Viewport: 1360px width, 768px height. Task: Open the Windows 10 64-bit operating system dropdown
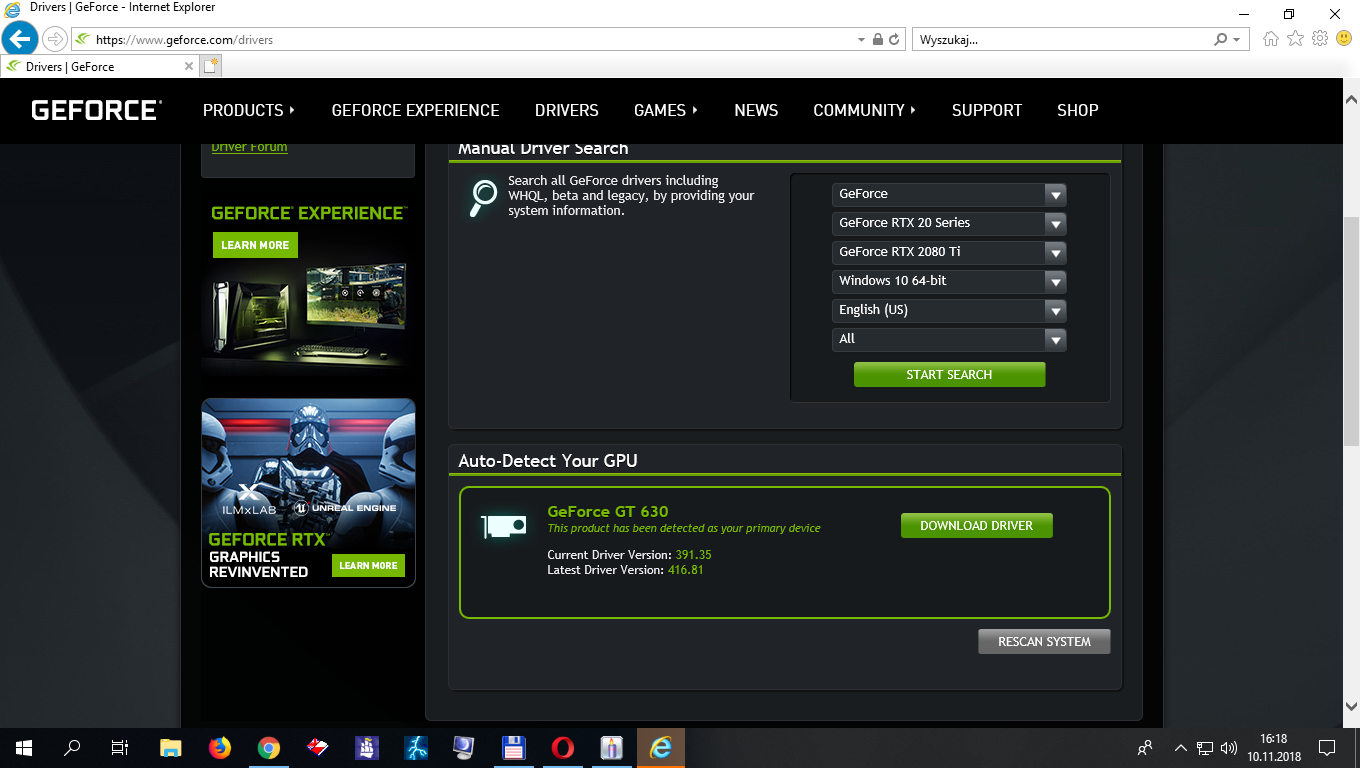tap(949, 282)
